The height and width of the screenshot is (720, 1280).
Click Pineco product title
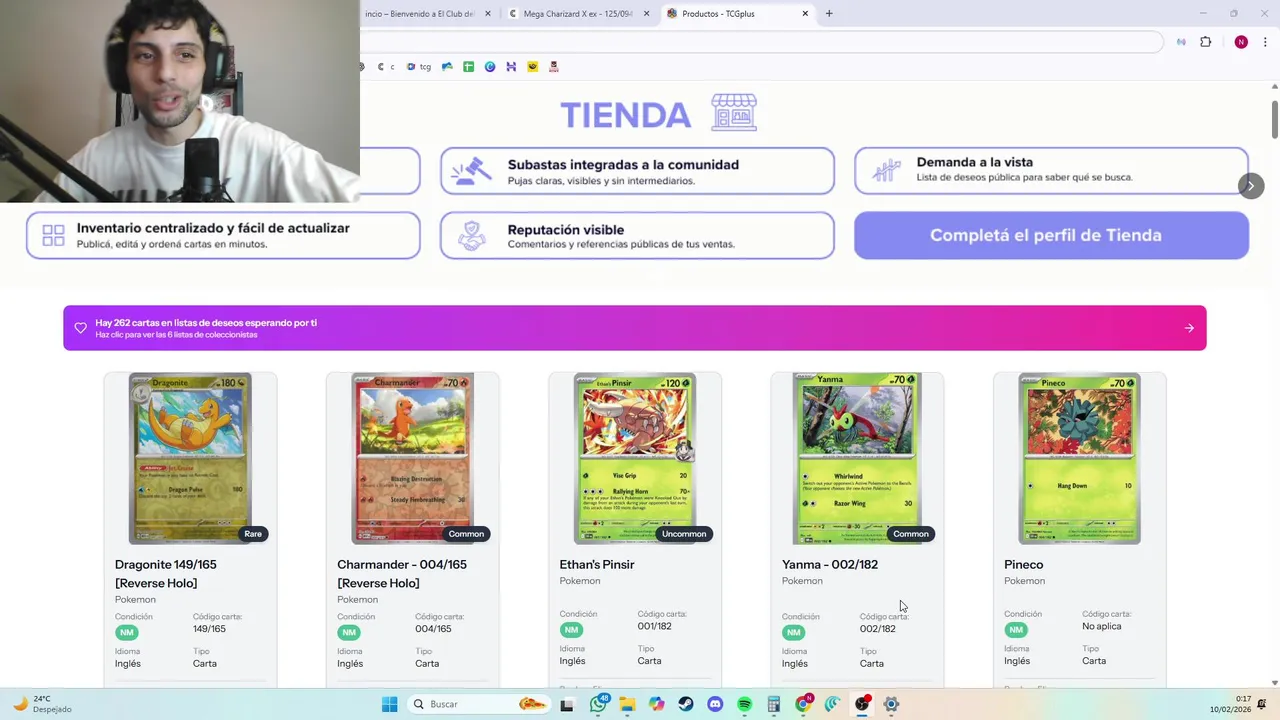[1024, 565]
